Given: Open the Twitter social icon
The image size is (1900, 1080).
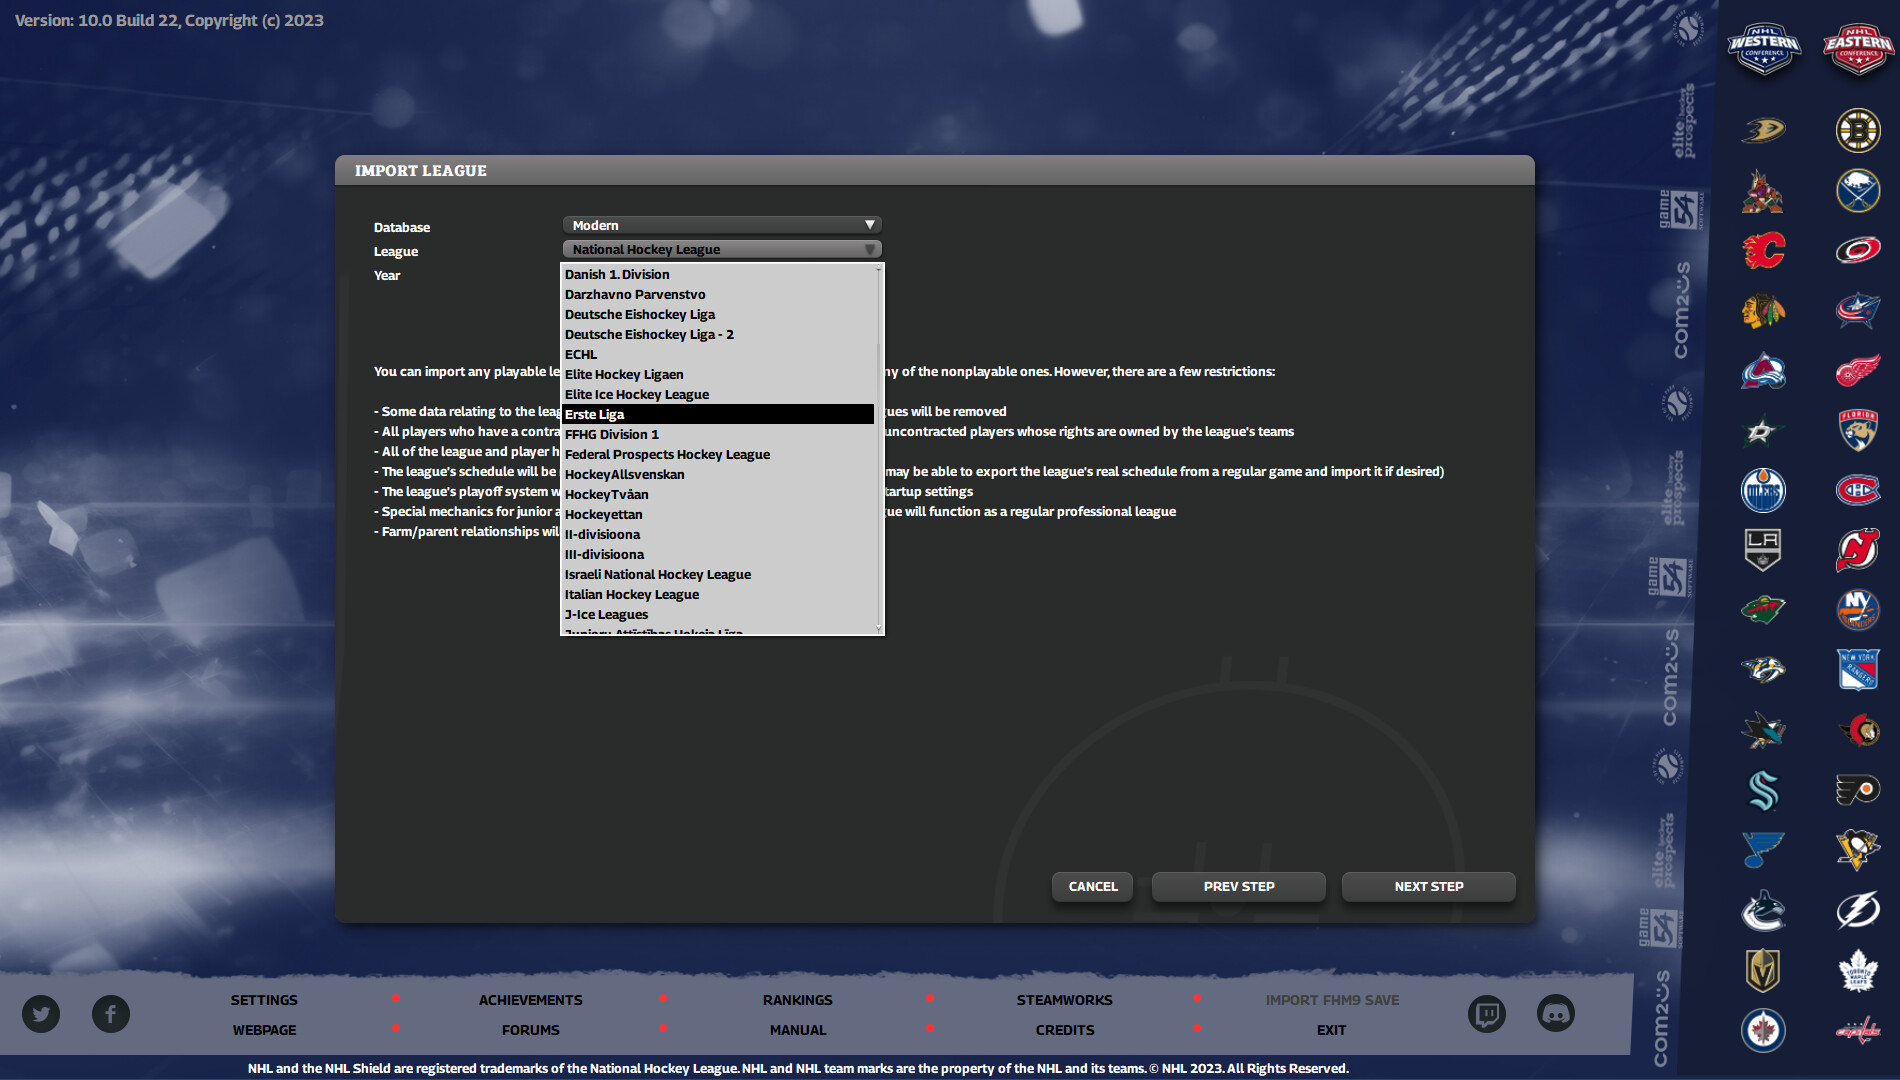Looking at the screenshot, I should click(41, 1014).
